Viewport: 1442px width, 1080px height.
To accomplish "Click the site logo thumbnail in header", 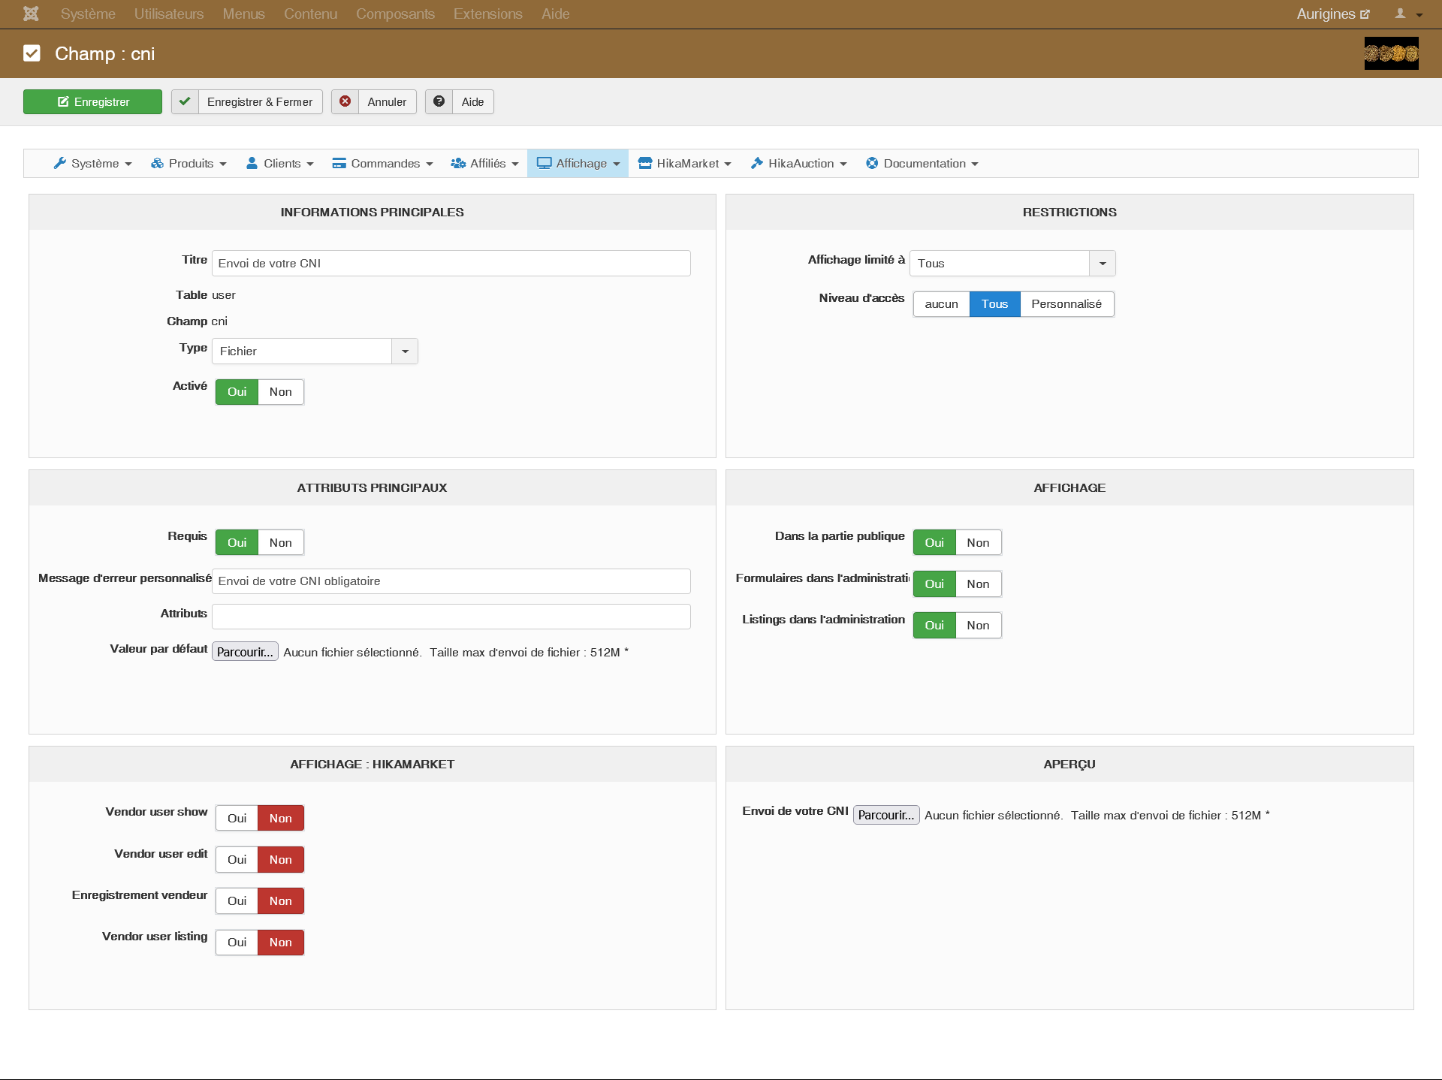I will point(1391,53).
